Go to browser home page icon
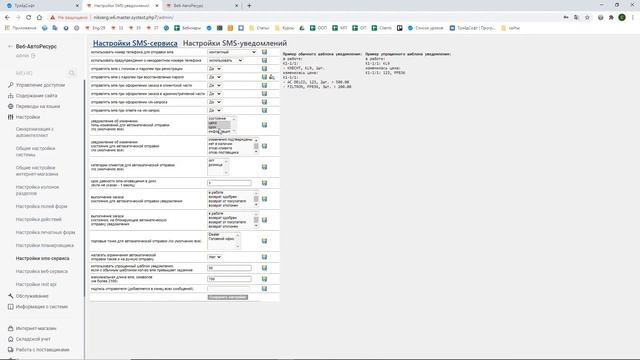 tap(39, 18)
